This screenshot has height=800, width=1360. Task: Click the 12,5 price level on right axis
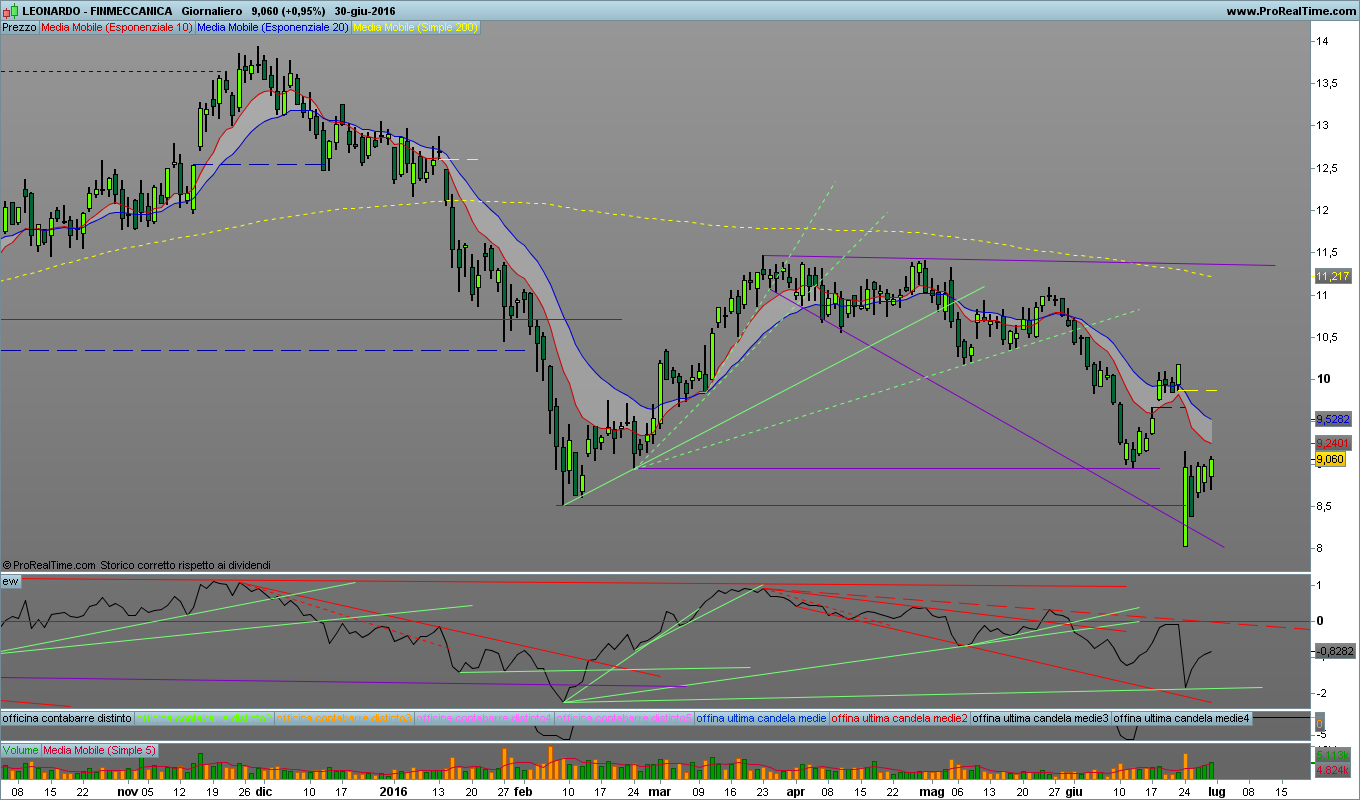(x=1328, y=168)
